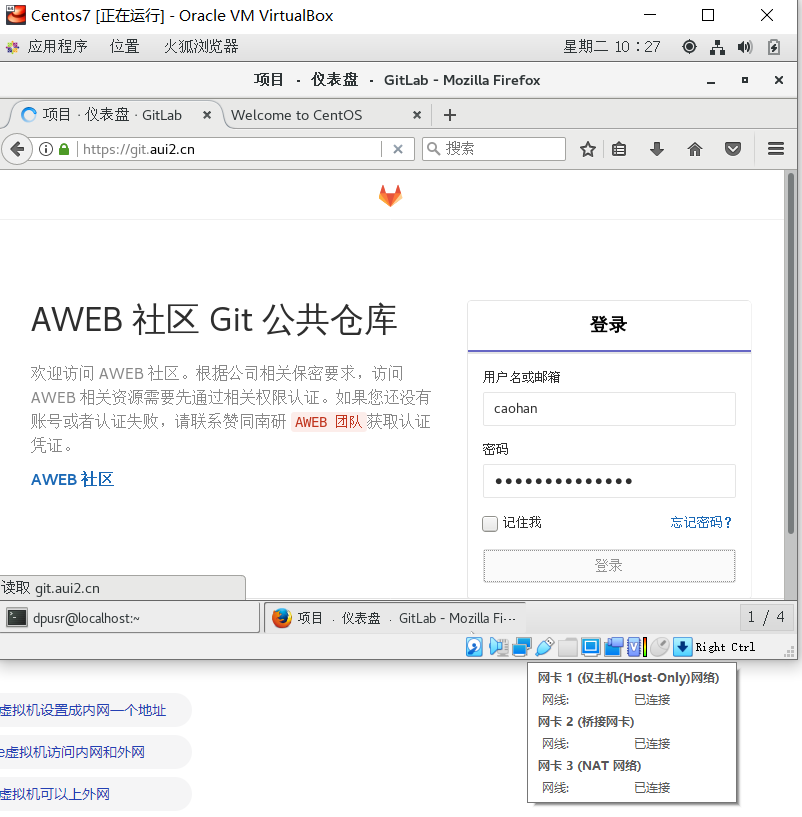
Task: Toggle the 记住我 remember me checkbox
Action: (489, 523)
